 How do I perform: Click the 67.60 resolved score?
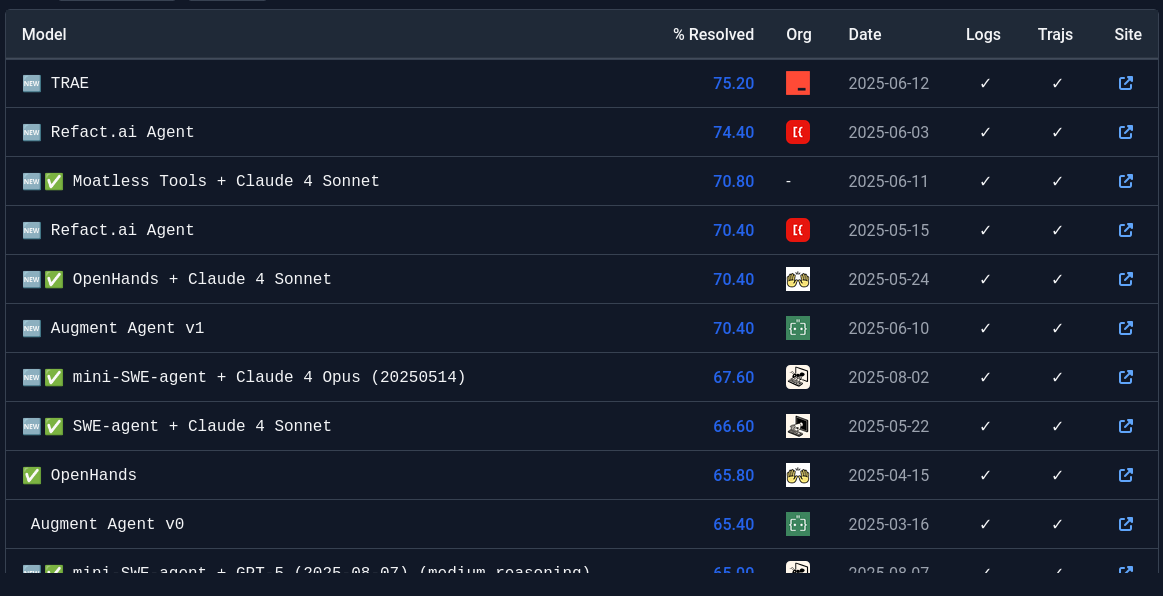point(734,377)
